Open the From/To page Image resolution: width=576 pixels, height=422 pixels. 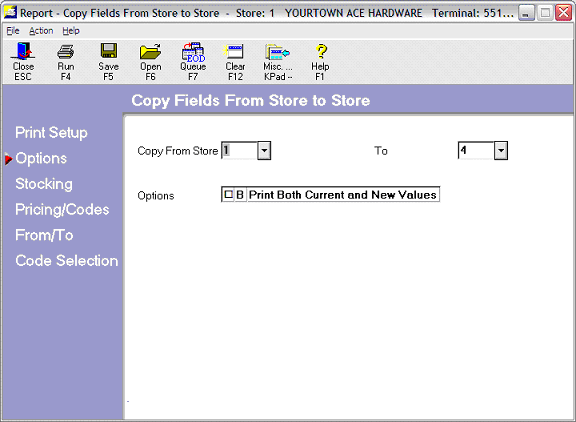44,235
